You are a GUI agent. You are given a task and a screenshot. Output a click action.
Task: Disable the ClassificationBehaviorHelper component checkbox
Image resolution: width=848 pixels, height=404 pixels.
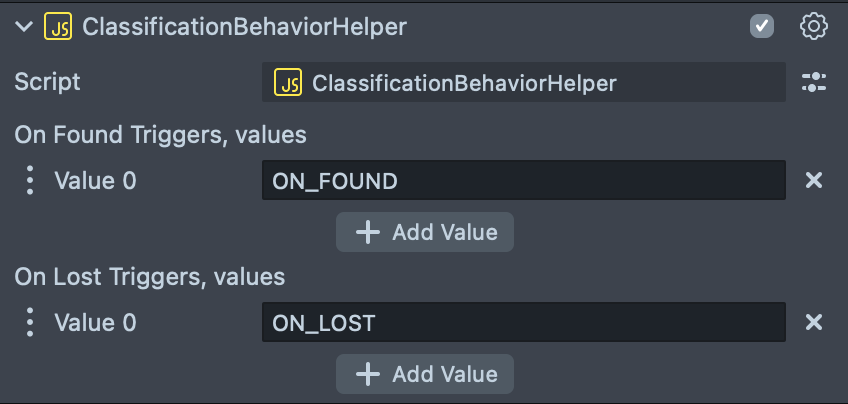762,27
